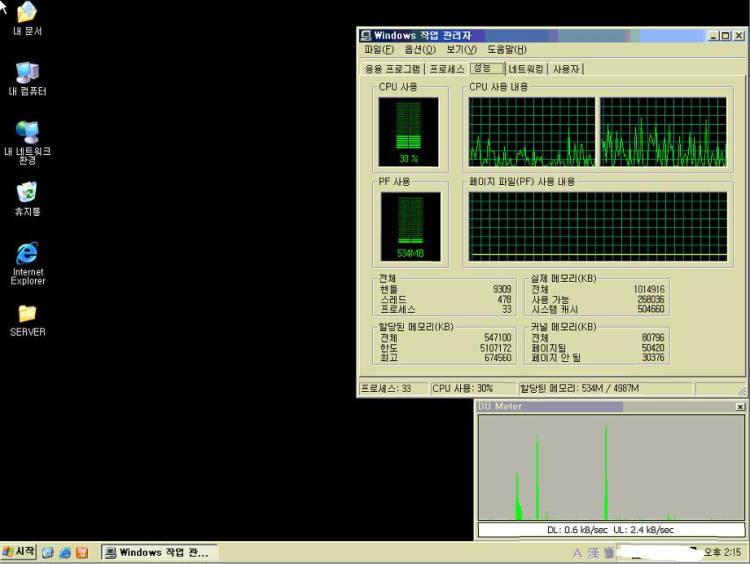
Task: Click the 시작 (Start) button
Action: (19, 552)
